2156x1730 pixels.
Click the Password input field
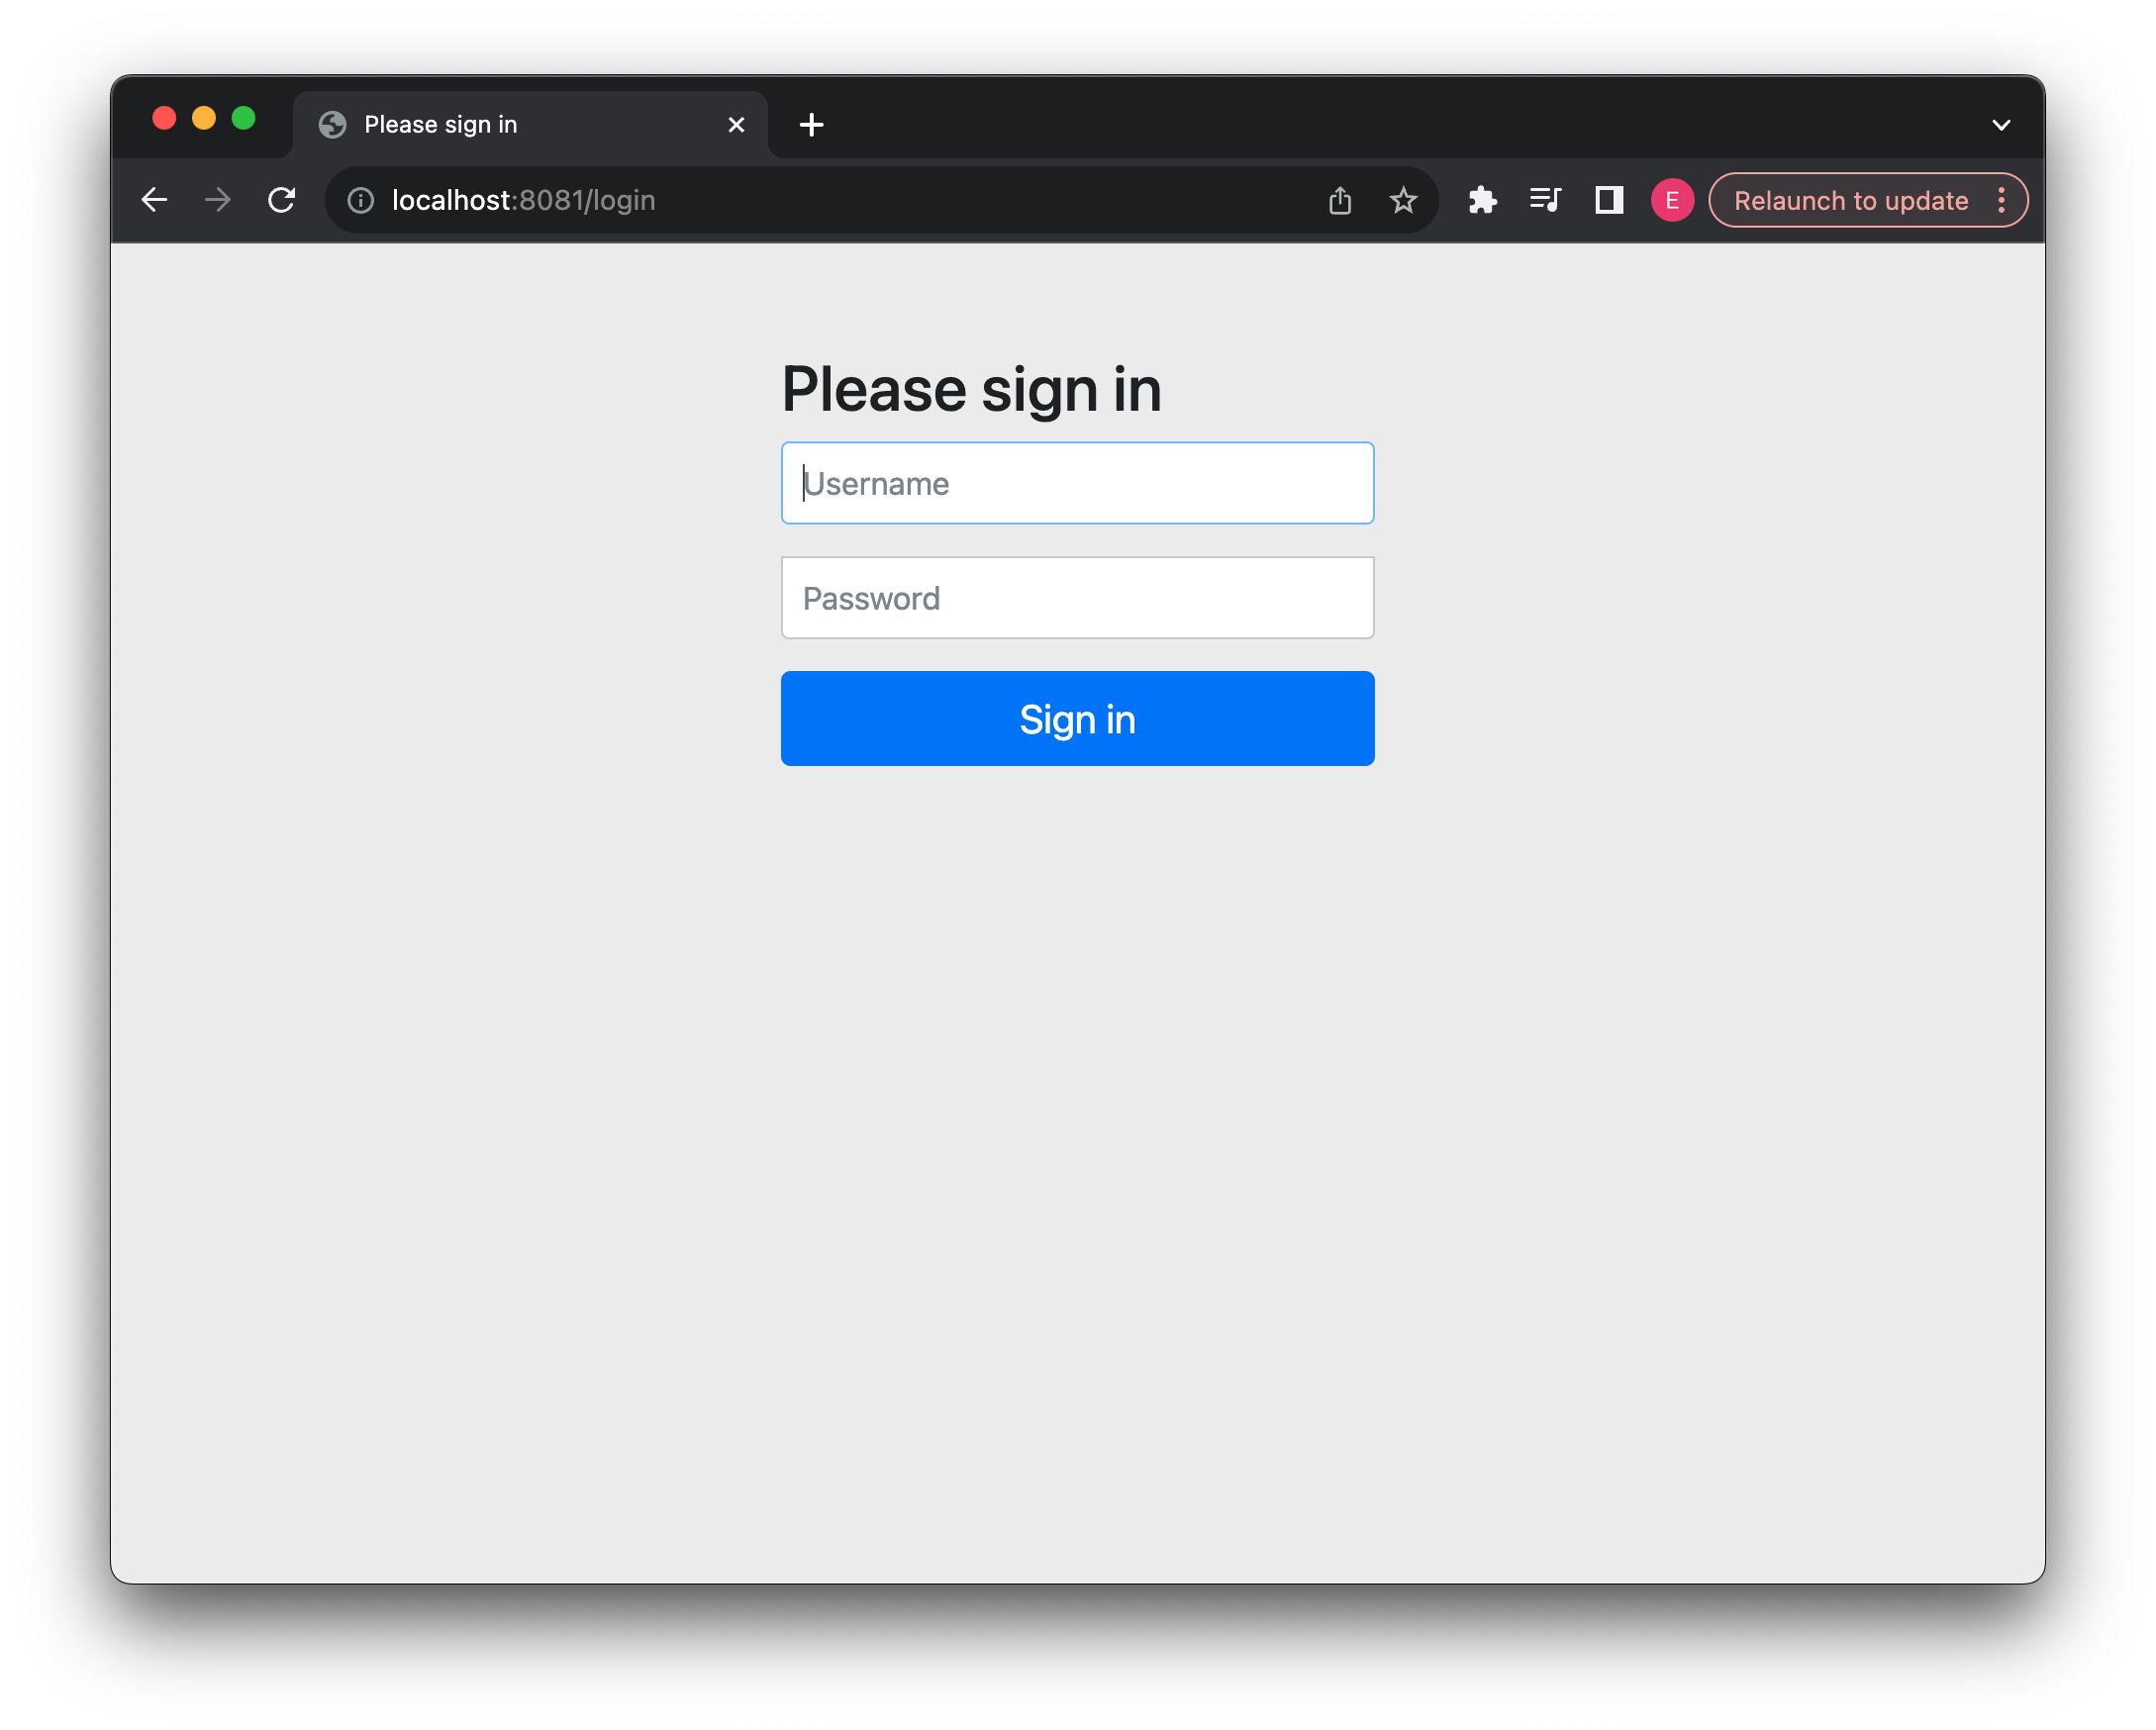tap(1077, 597)
